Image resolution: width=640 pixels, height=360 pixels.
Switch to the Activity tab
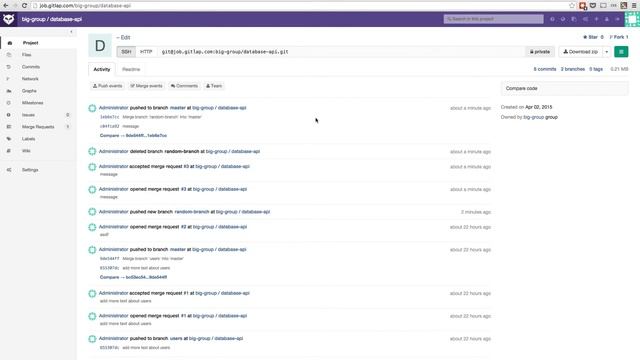point(102,69)
